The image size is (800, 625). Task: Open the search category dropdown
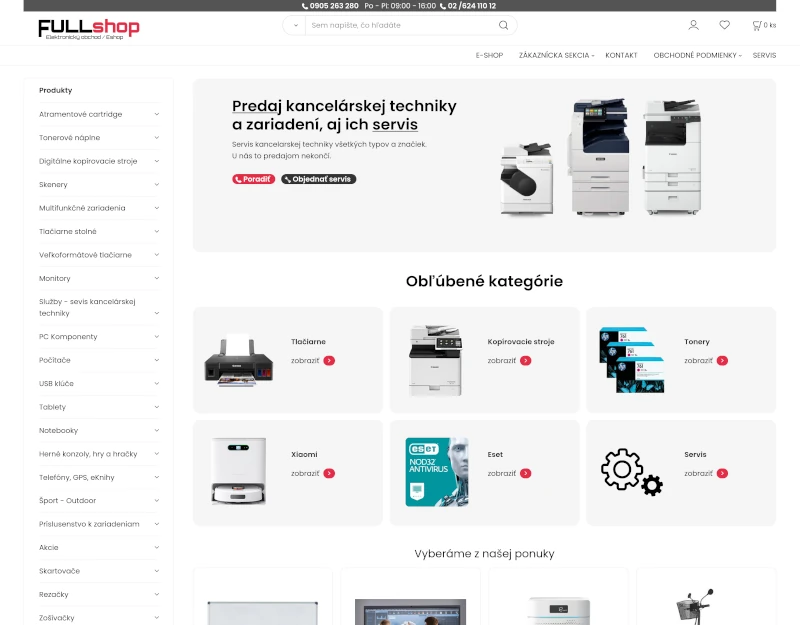pyautogui.click(x=295, y=25)
